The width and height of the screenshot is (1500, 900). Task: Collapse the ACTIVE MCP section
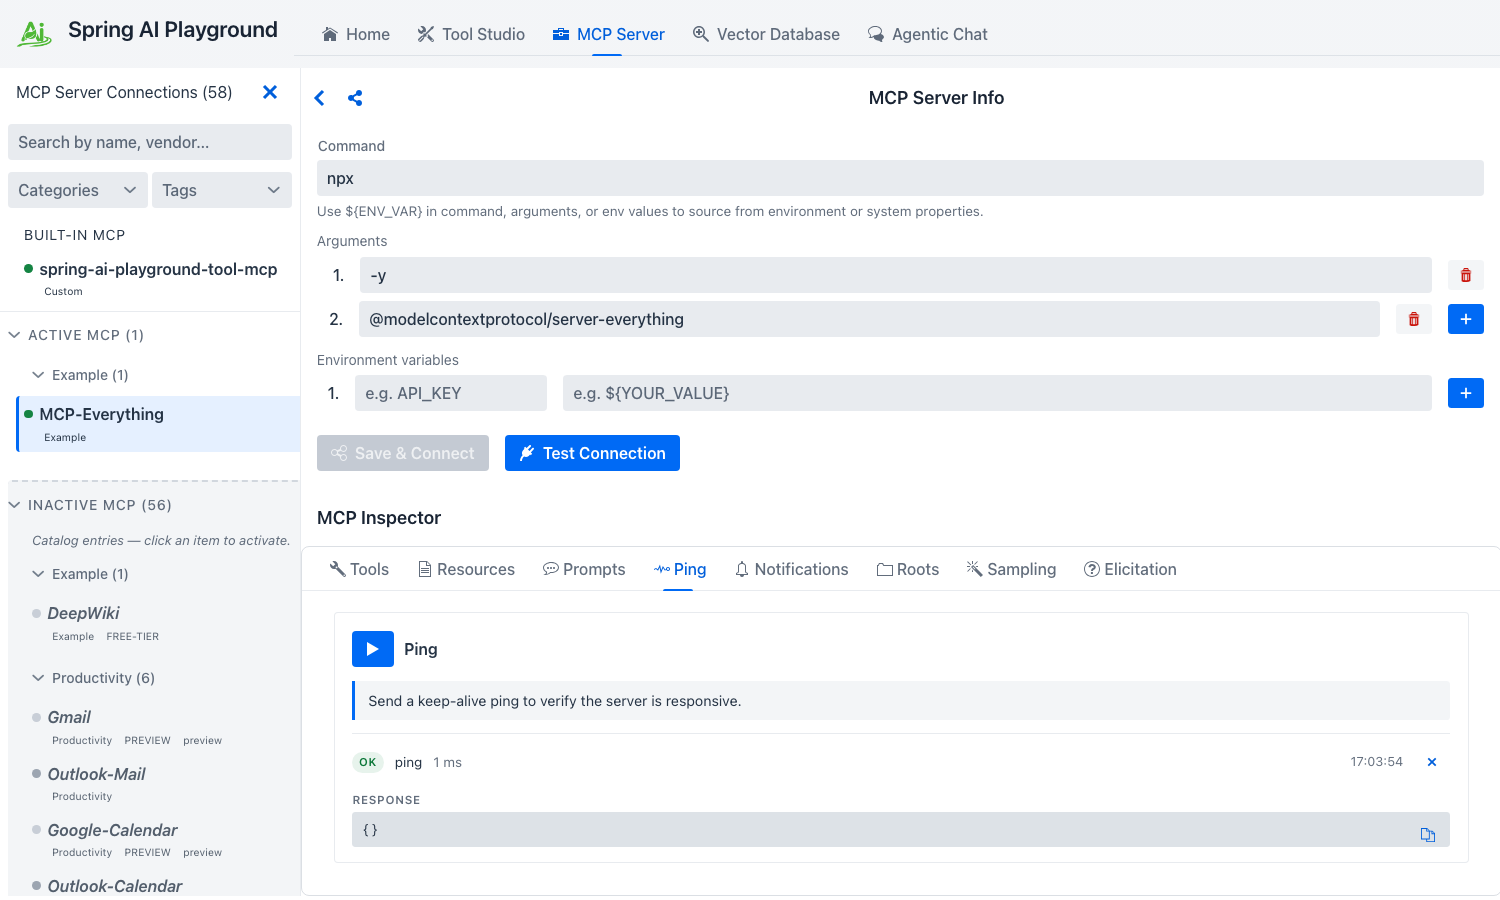click(x=15, y=335)
